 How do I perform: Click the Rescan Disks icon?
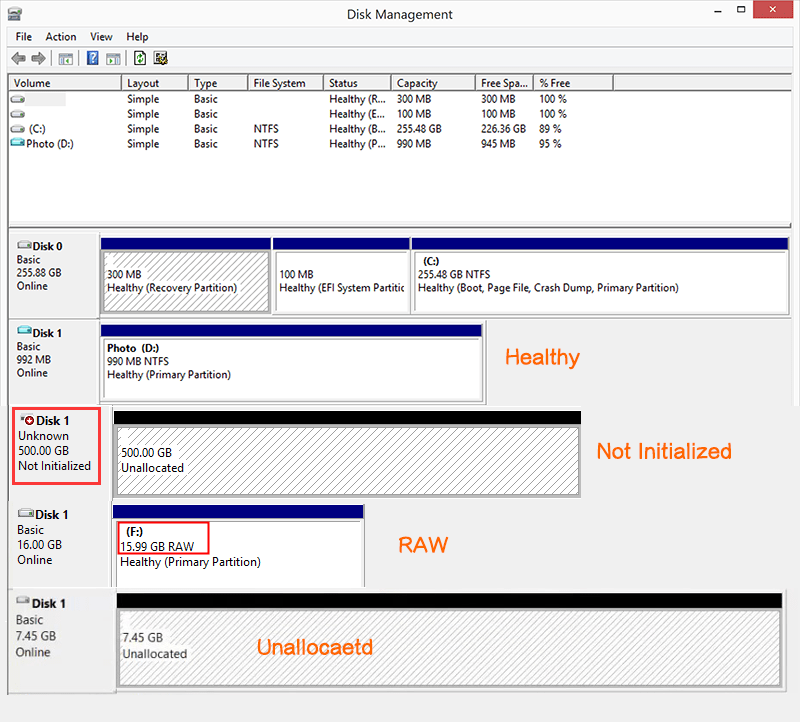[161, 58]
